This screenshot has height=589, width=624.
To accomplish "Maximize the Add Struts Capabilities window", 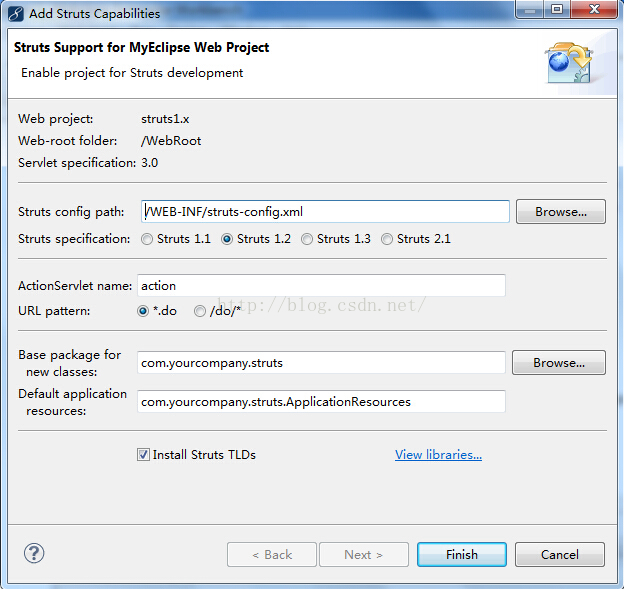I will [557, 9].
